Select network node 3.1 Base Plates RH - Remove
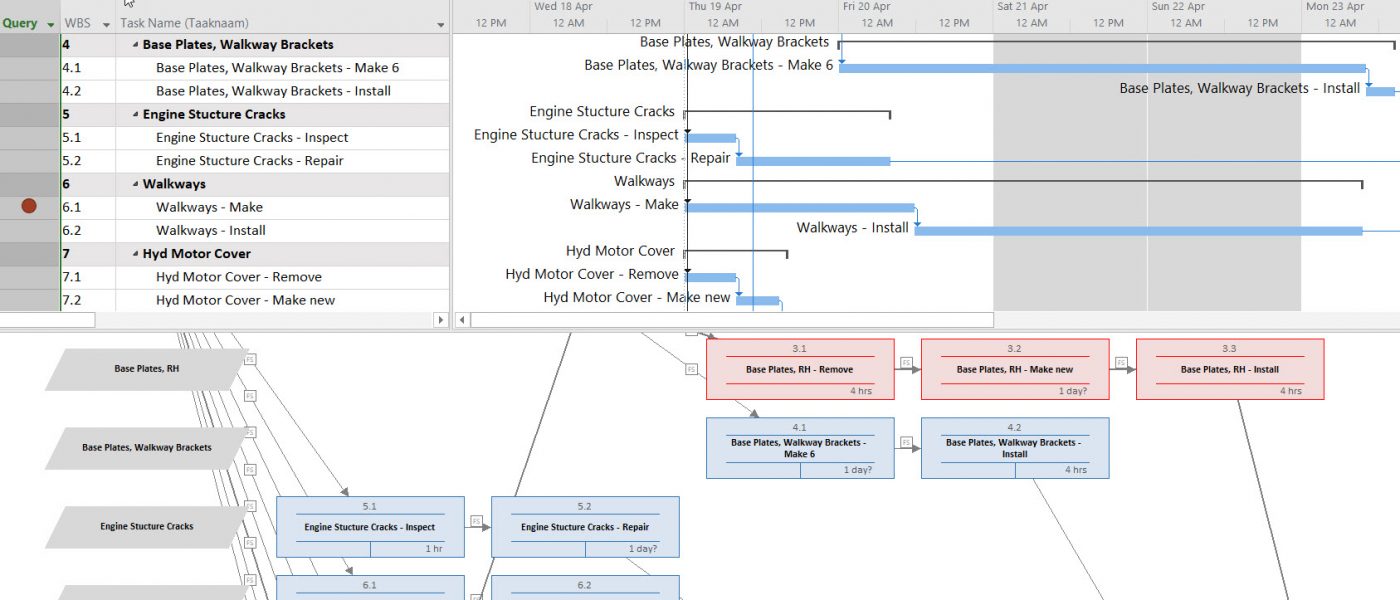Screen dimensions: 1400x600 coord(800,368)
